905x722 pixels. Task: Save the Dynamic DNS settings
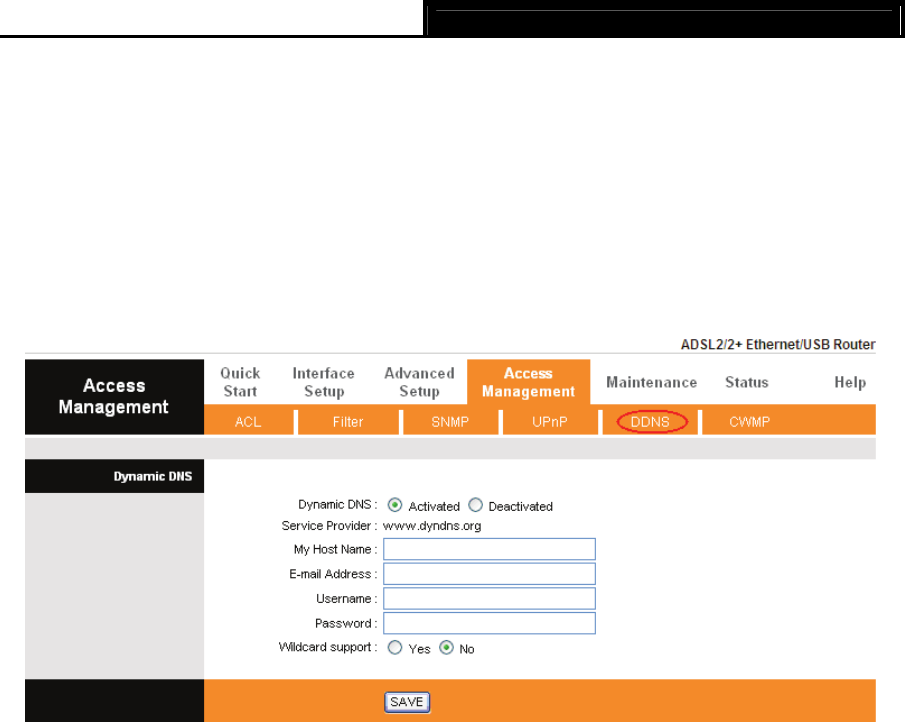click(x=407, y=702)
